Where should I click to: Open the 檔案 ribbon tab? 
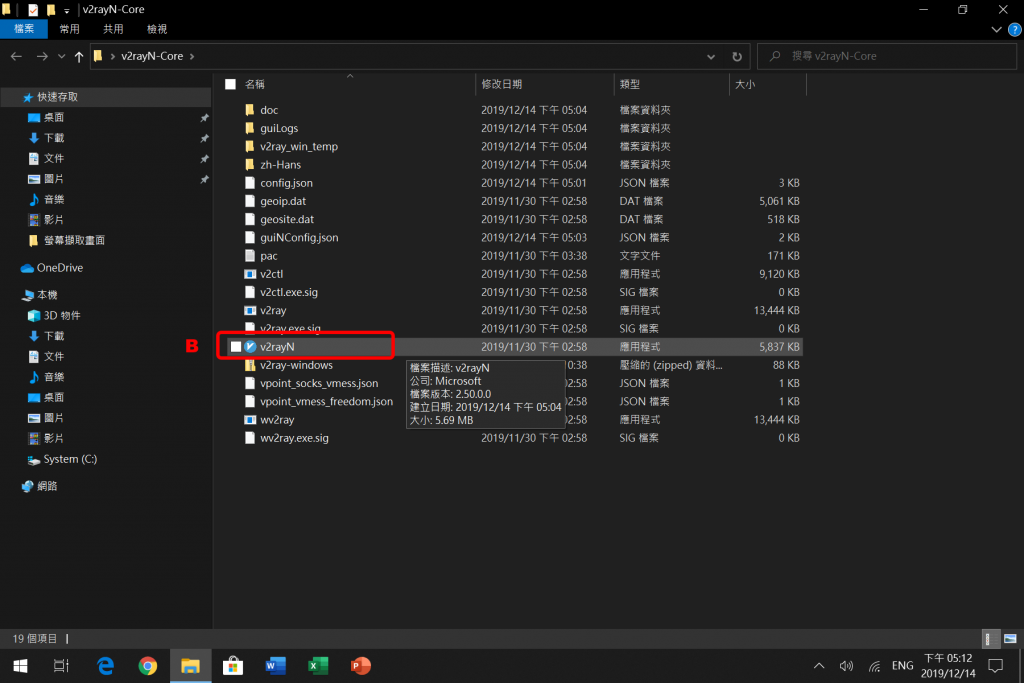[x=24, y=29]
